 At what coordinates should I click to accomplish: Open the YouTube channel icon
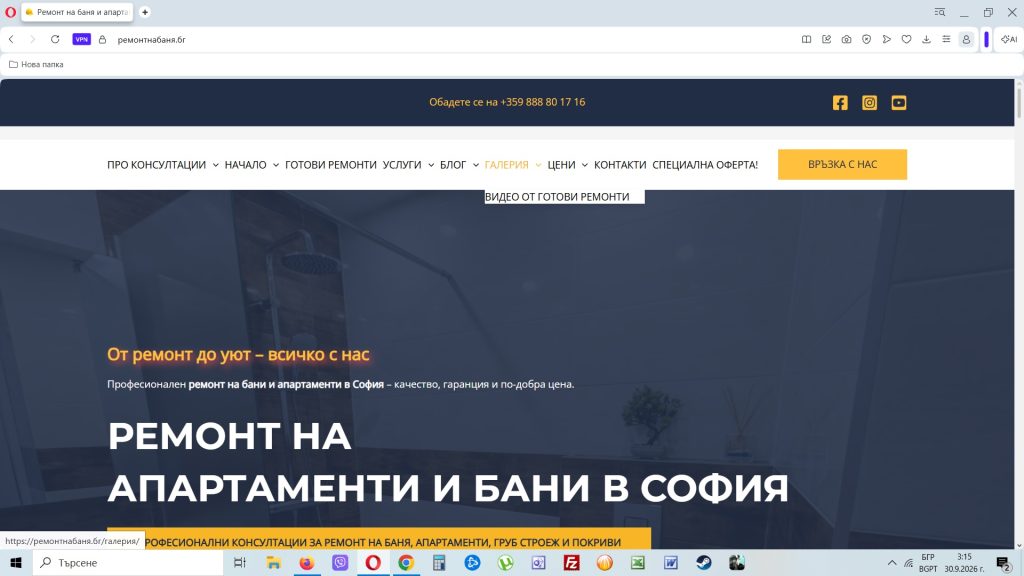coord(899,103)
